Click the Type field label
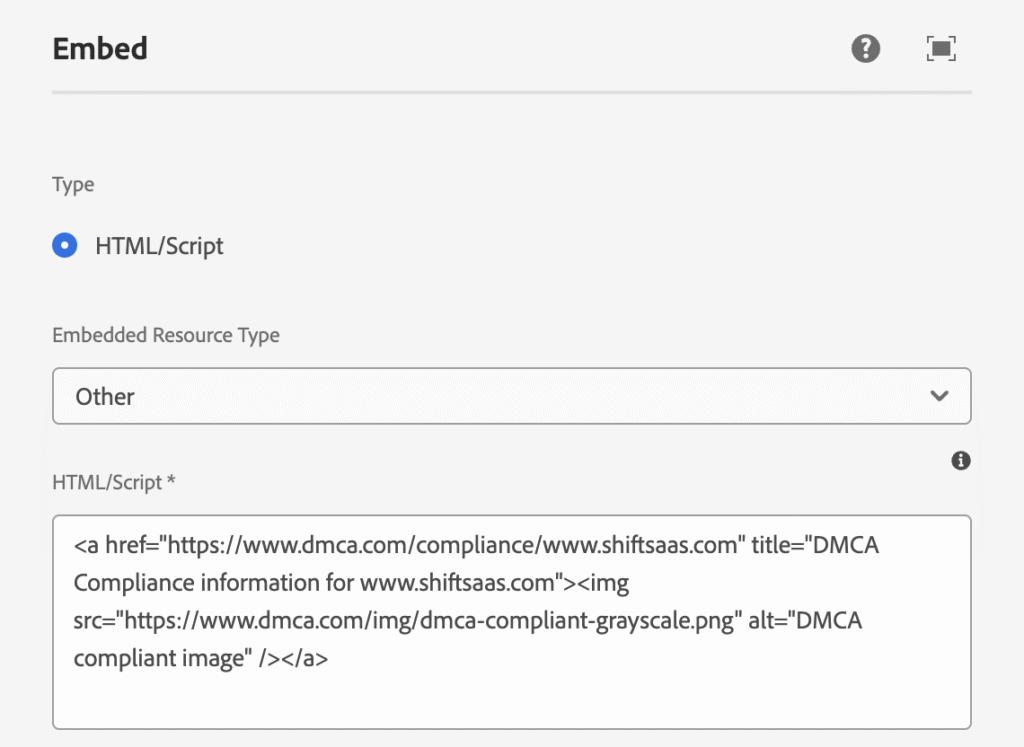 click(73, 185)
